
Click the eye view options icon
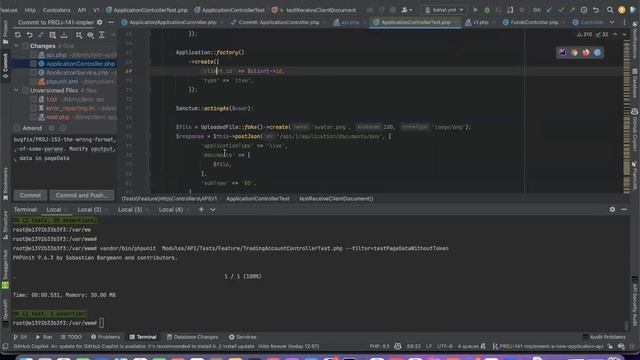[x=90, y=35]
